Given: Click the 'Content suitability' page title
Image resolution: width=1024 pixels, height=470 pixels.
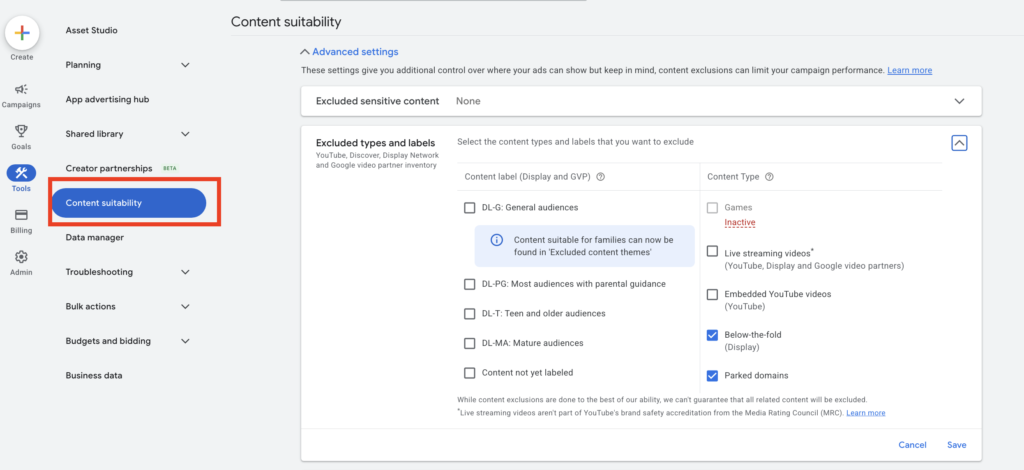Looking at the screenshot, I should point(286,22).
